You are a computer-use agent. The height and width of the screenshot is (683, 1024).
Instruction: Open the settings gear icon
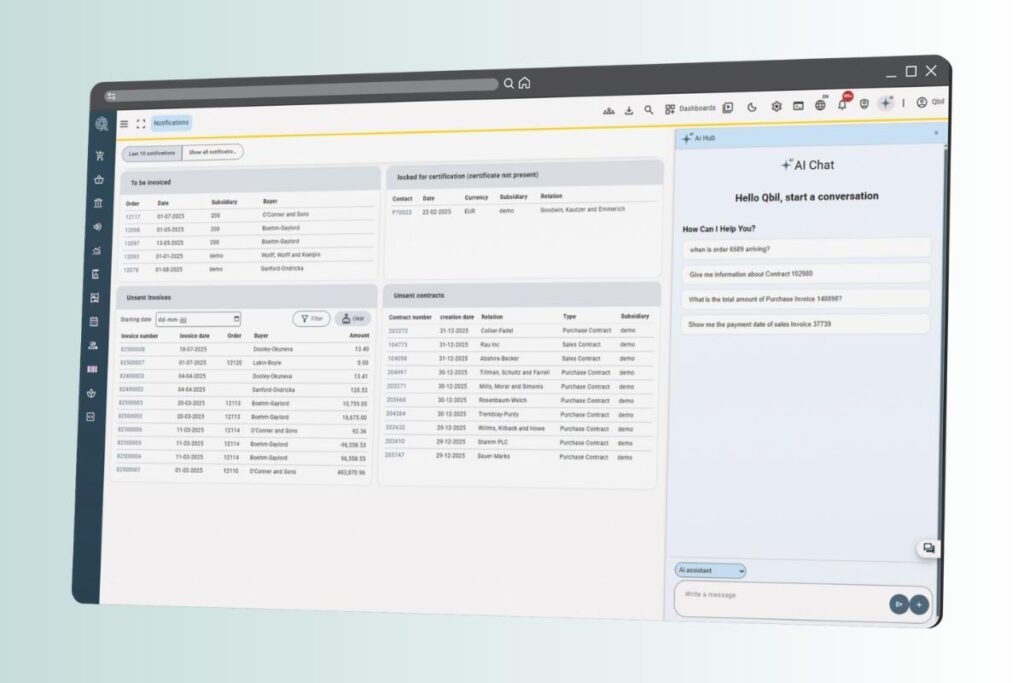(x=776, y=107)
